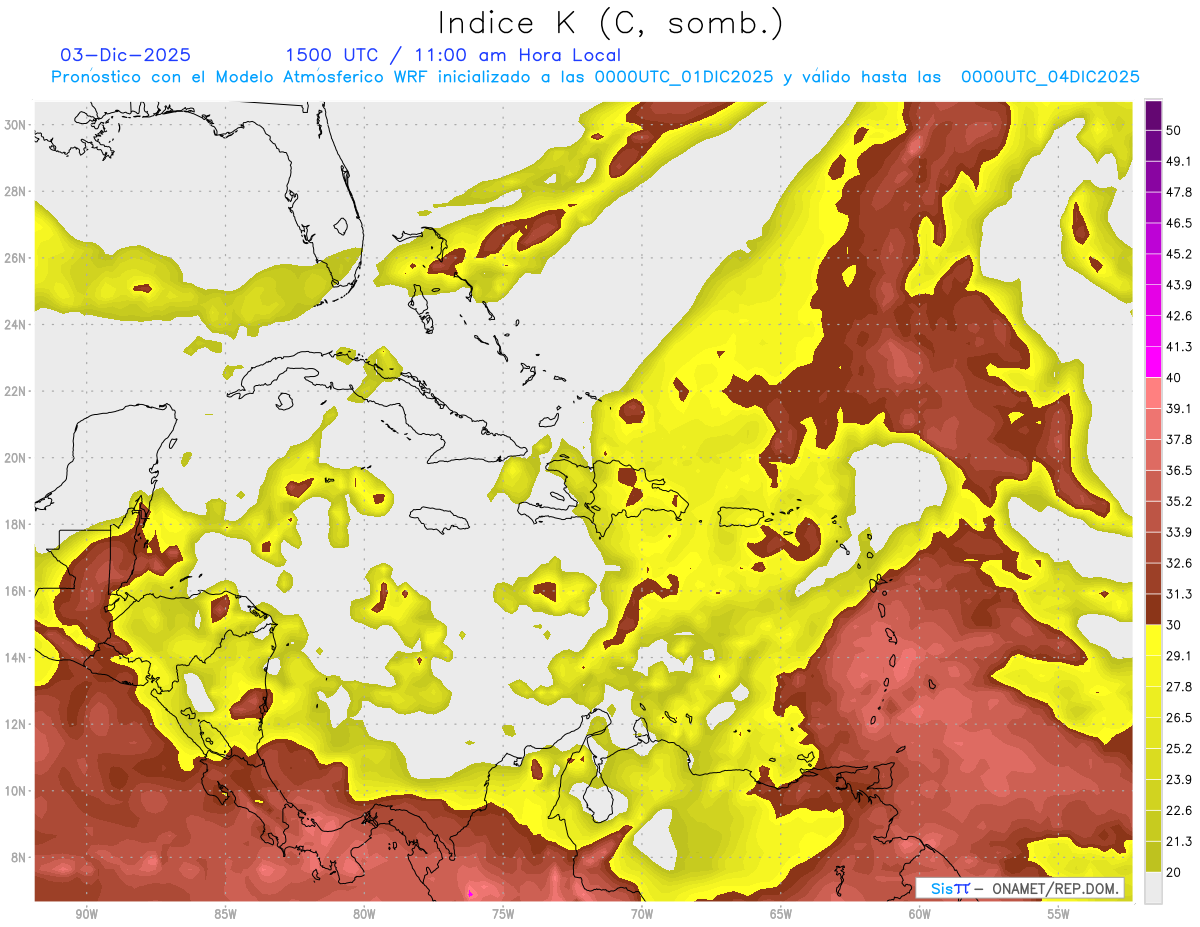Click the legend value 50

point(1175,130)
